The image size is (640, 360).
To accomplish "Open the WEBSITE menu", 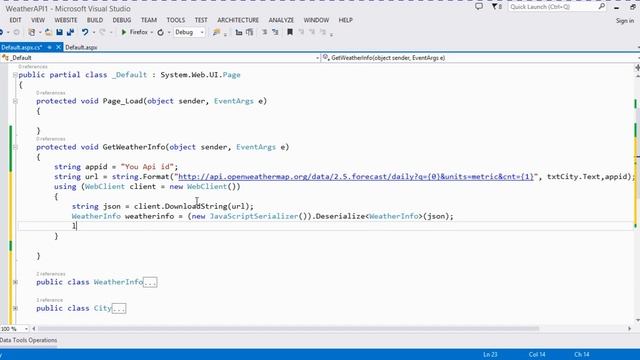I will pos(66,20).
